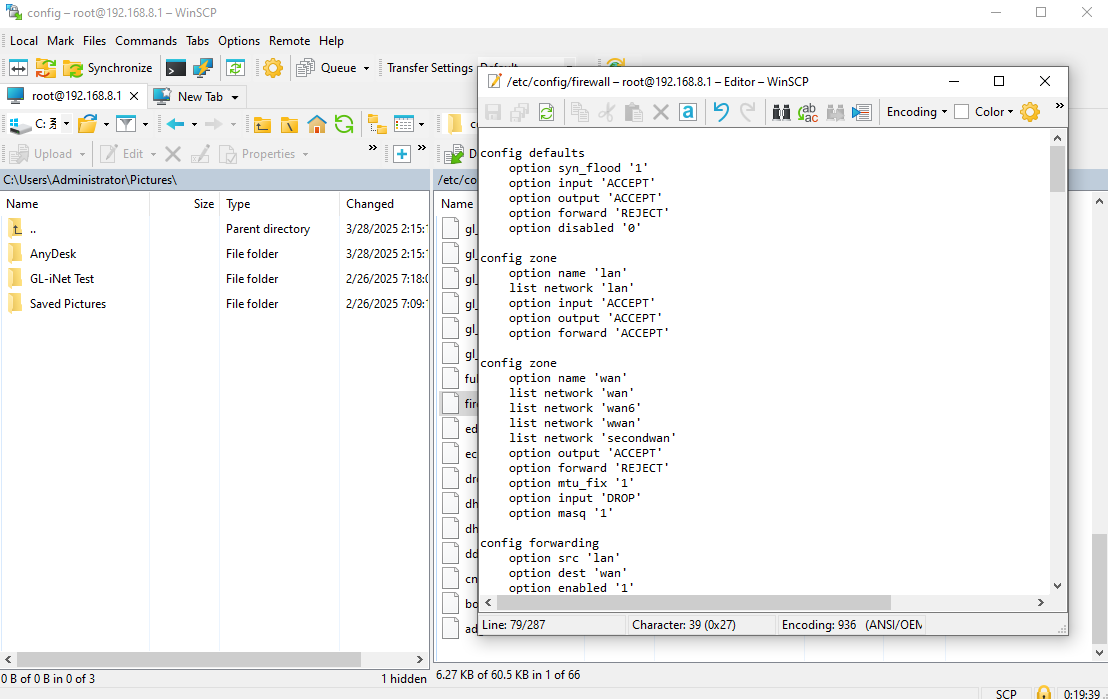The height and width of the screenshot is (699, 1108).
Task: Expand the New Tab dropdown arrow
Action: (235, 97)
